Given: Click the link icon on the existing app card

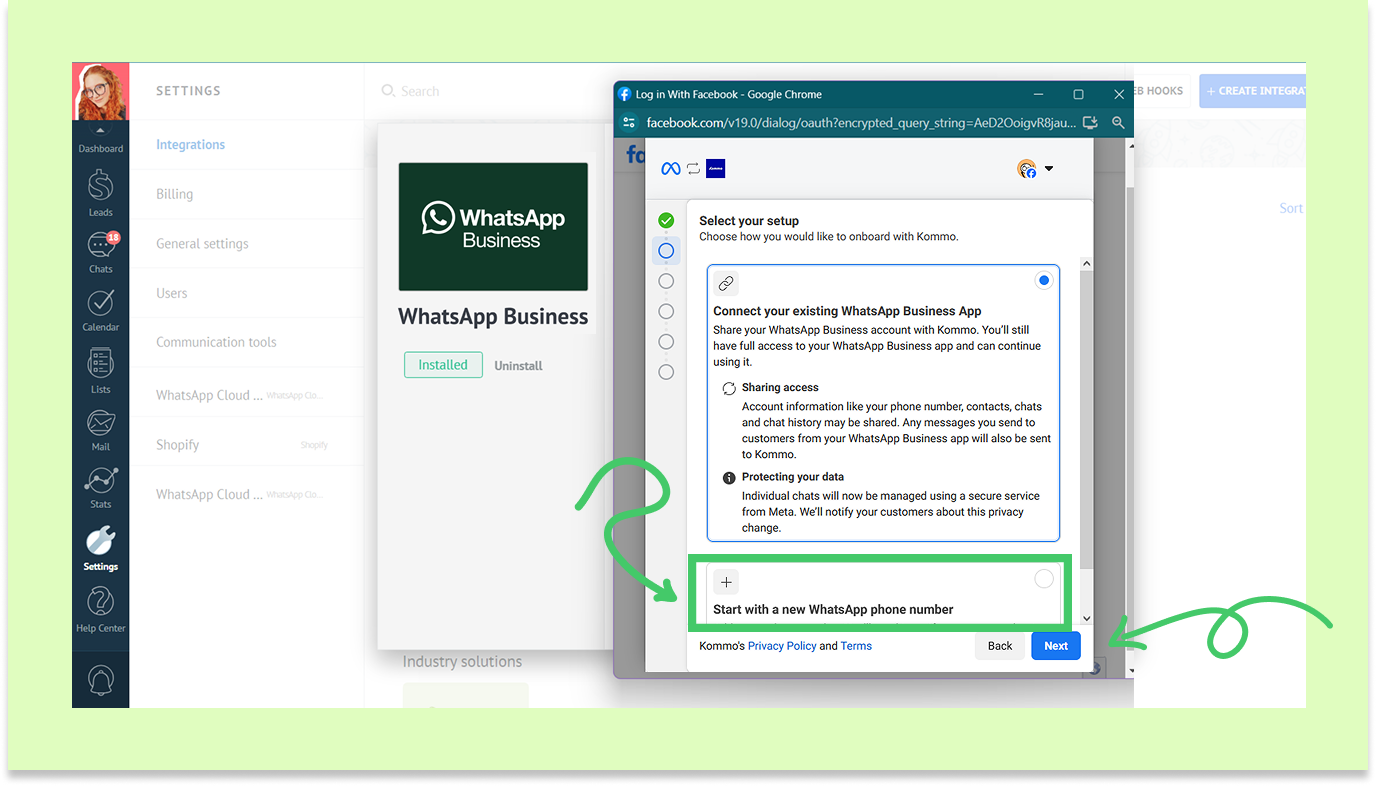Looking at the screenshot, I should tap(726, 284).
